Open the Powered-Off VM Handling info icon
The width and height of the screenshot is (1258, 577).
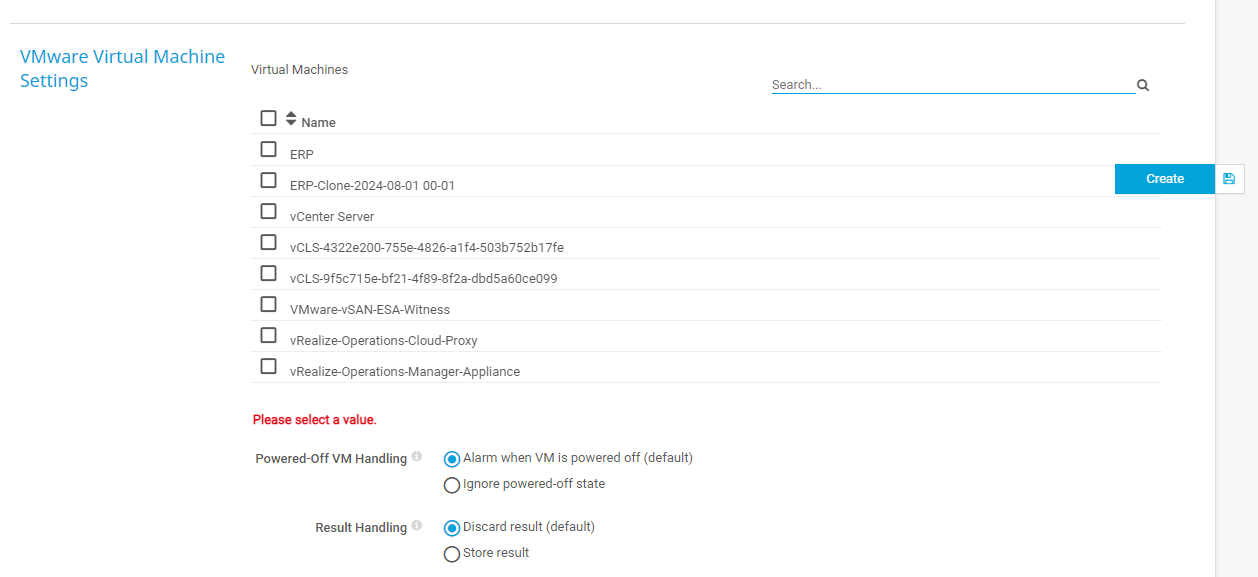(417, 457)
